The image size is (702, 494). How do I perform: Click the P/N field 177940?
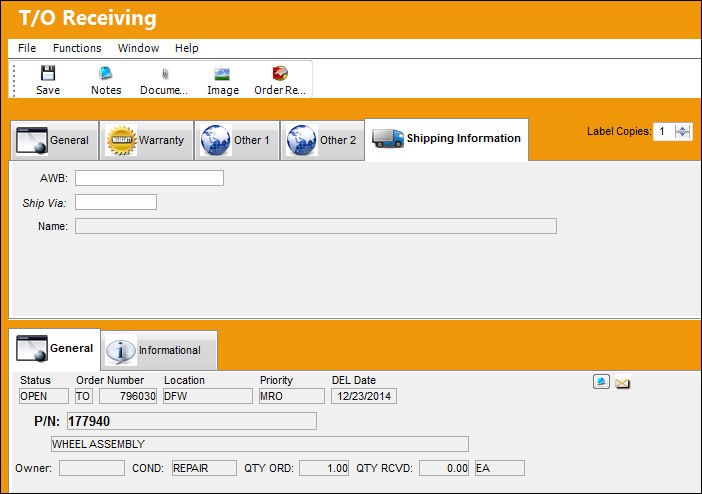[192, 421]
